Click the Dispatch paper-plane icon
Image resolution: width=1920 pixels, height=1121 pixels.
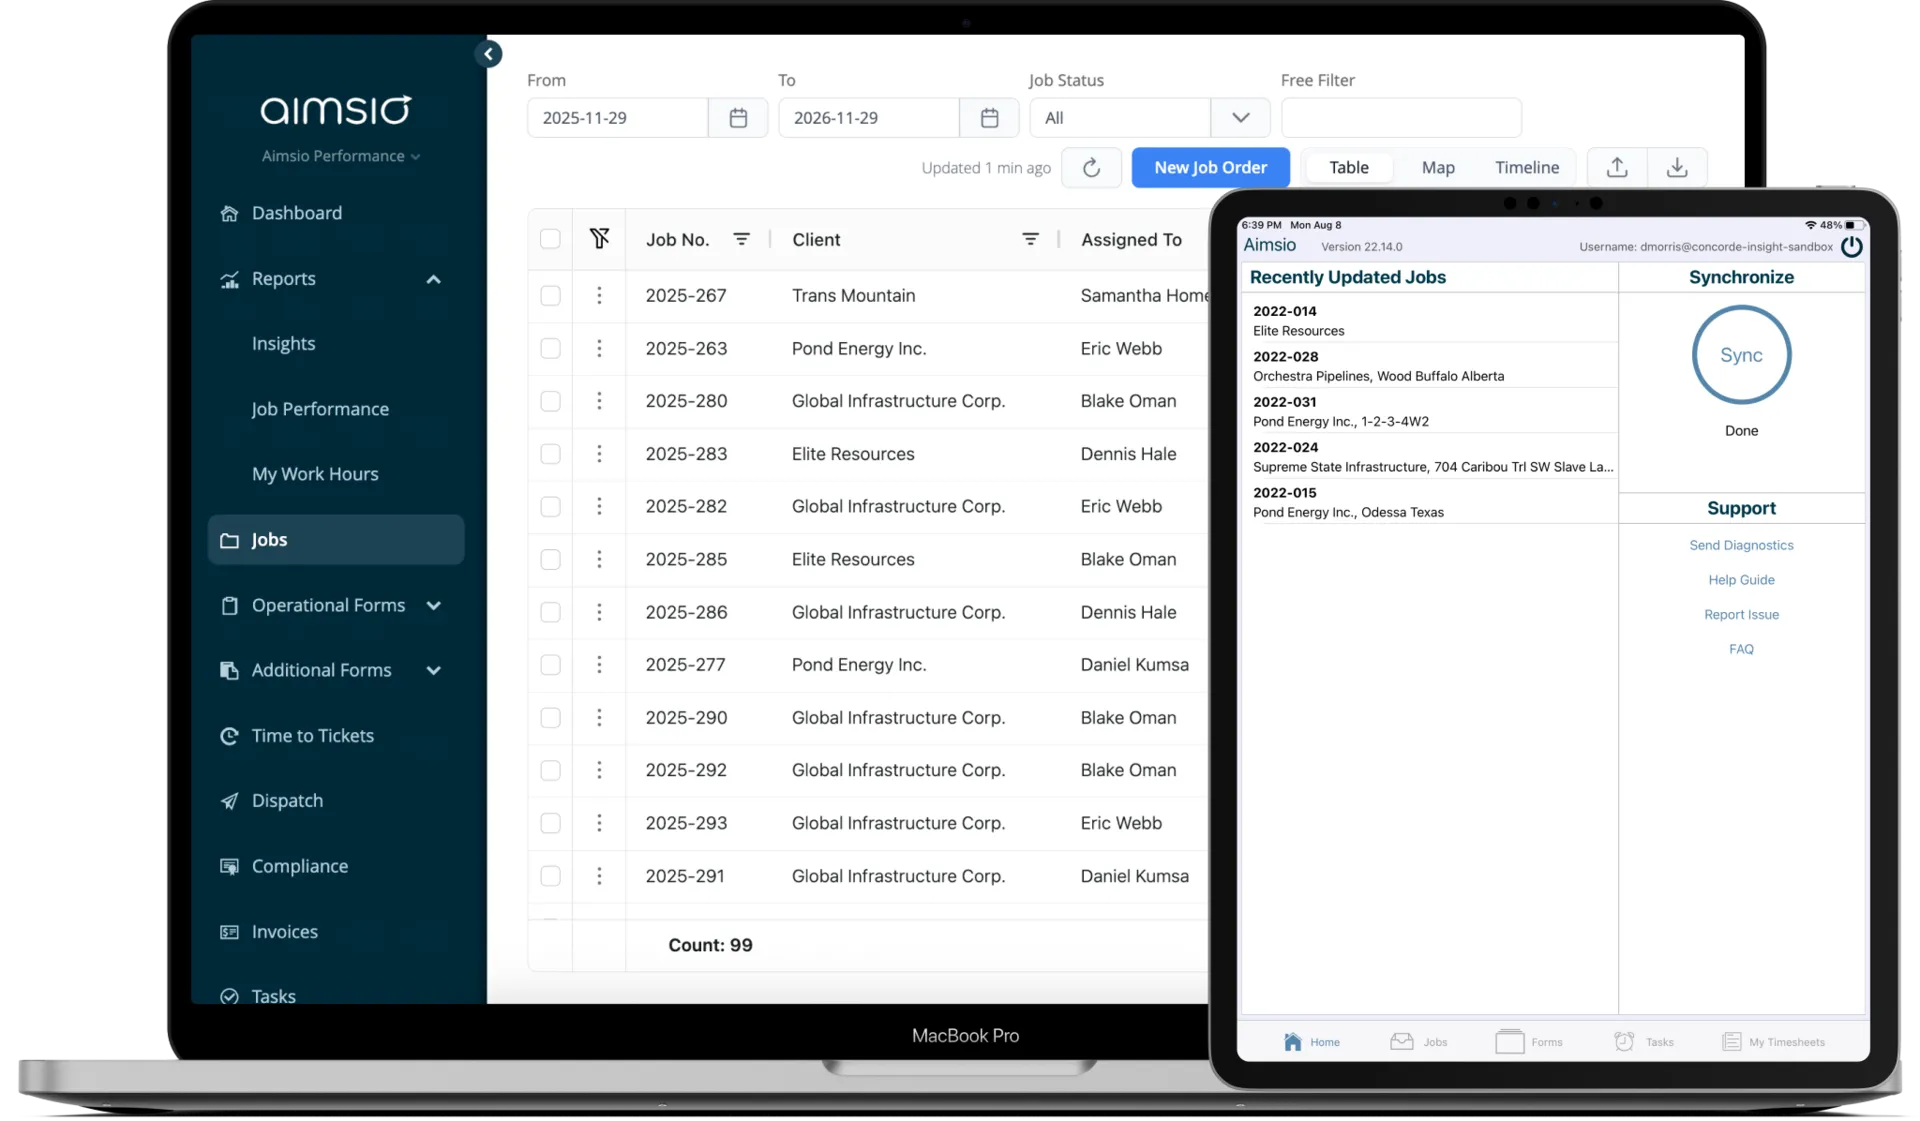[x=229, y=801]
